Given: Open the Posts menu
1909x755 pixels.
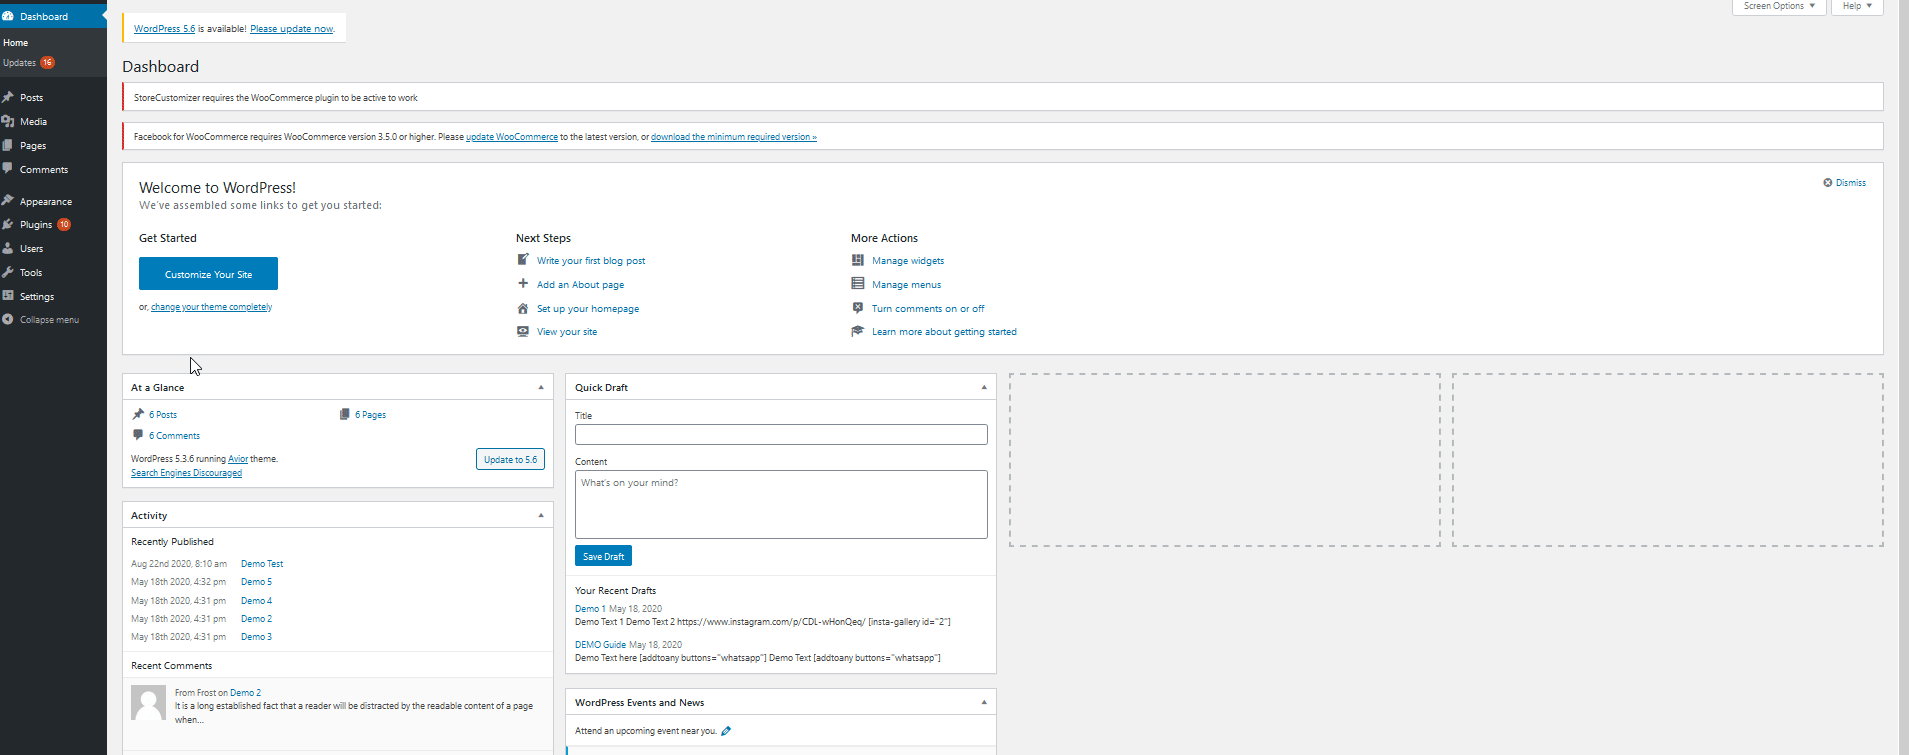Looking at the screenshot, I should 32,98.
